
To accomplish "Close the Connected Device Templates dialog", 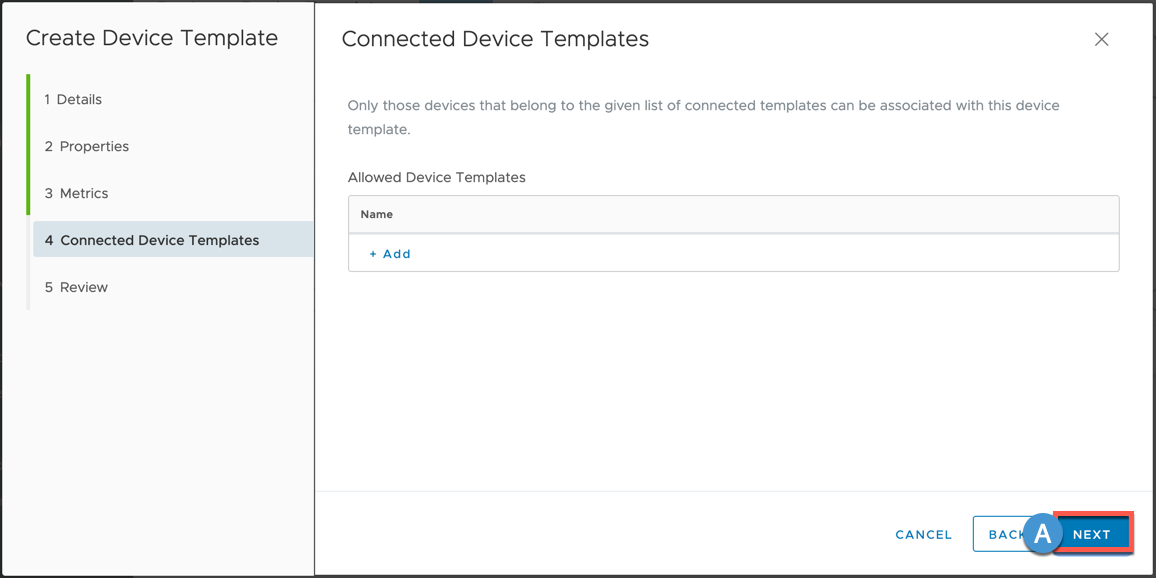I will [x=1101, y=40].
